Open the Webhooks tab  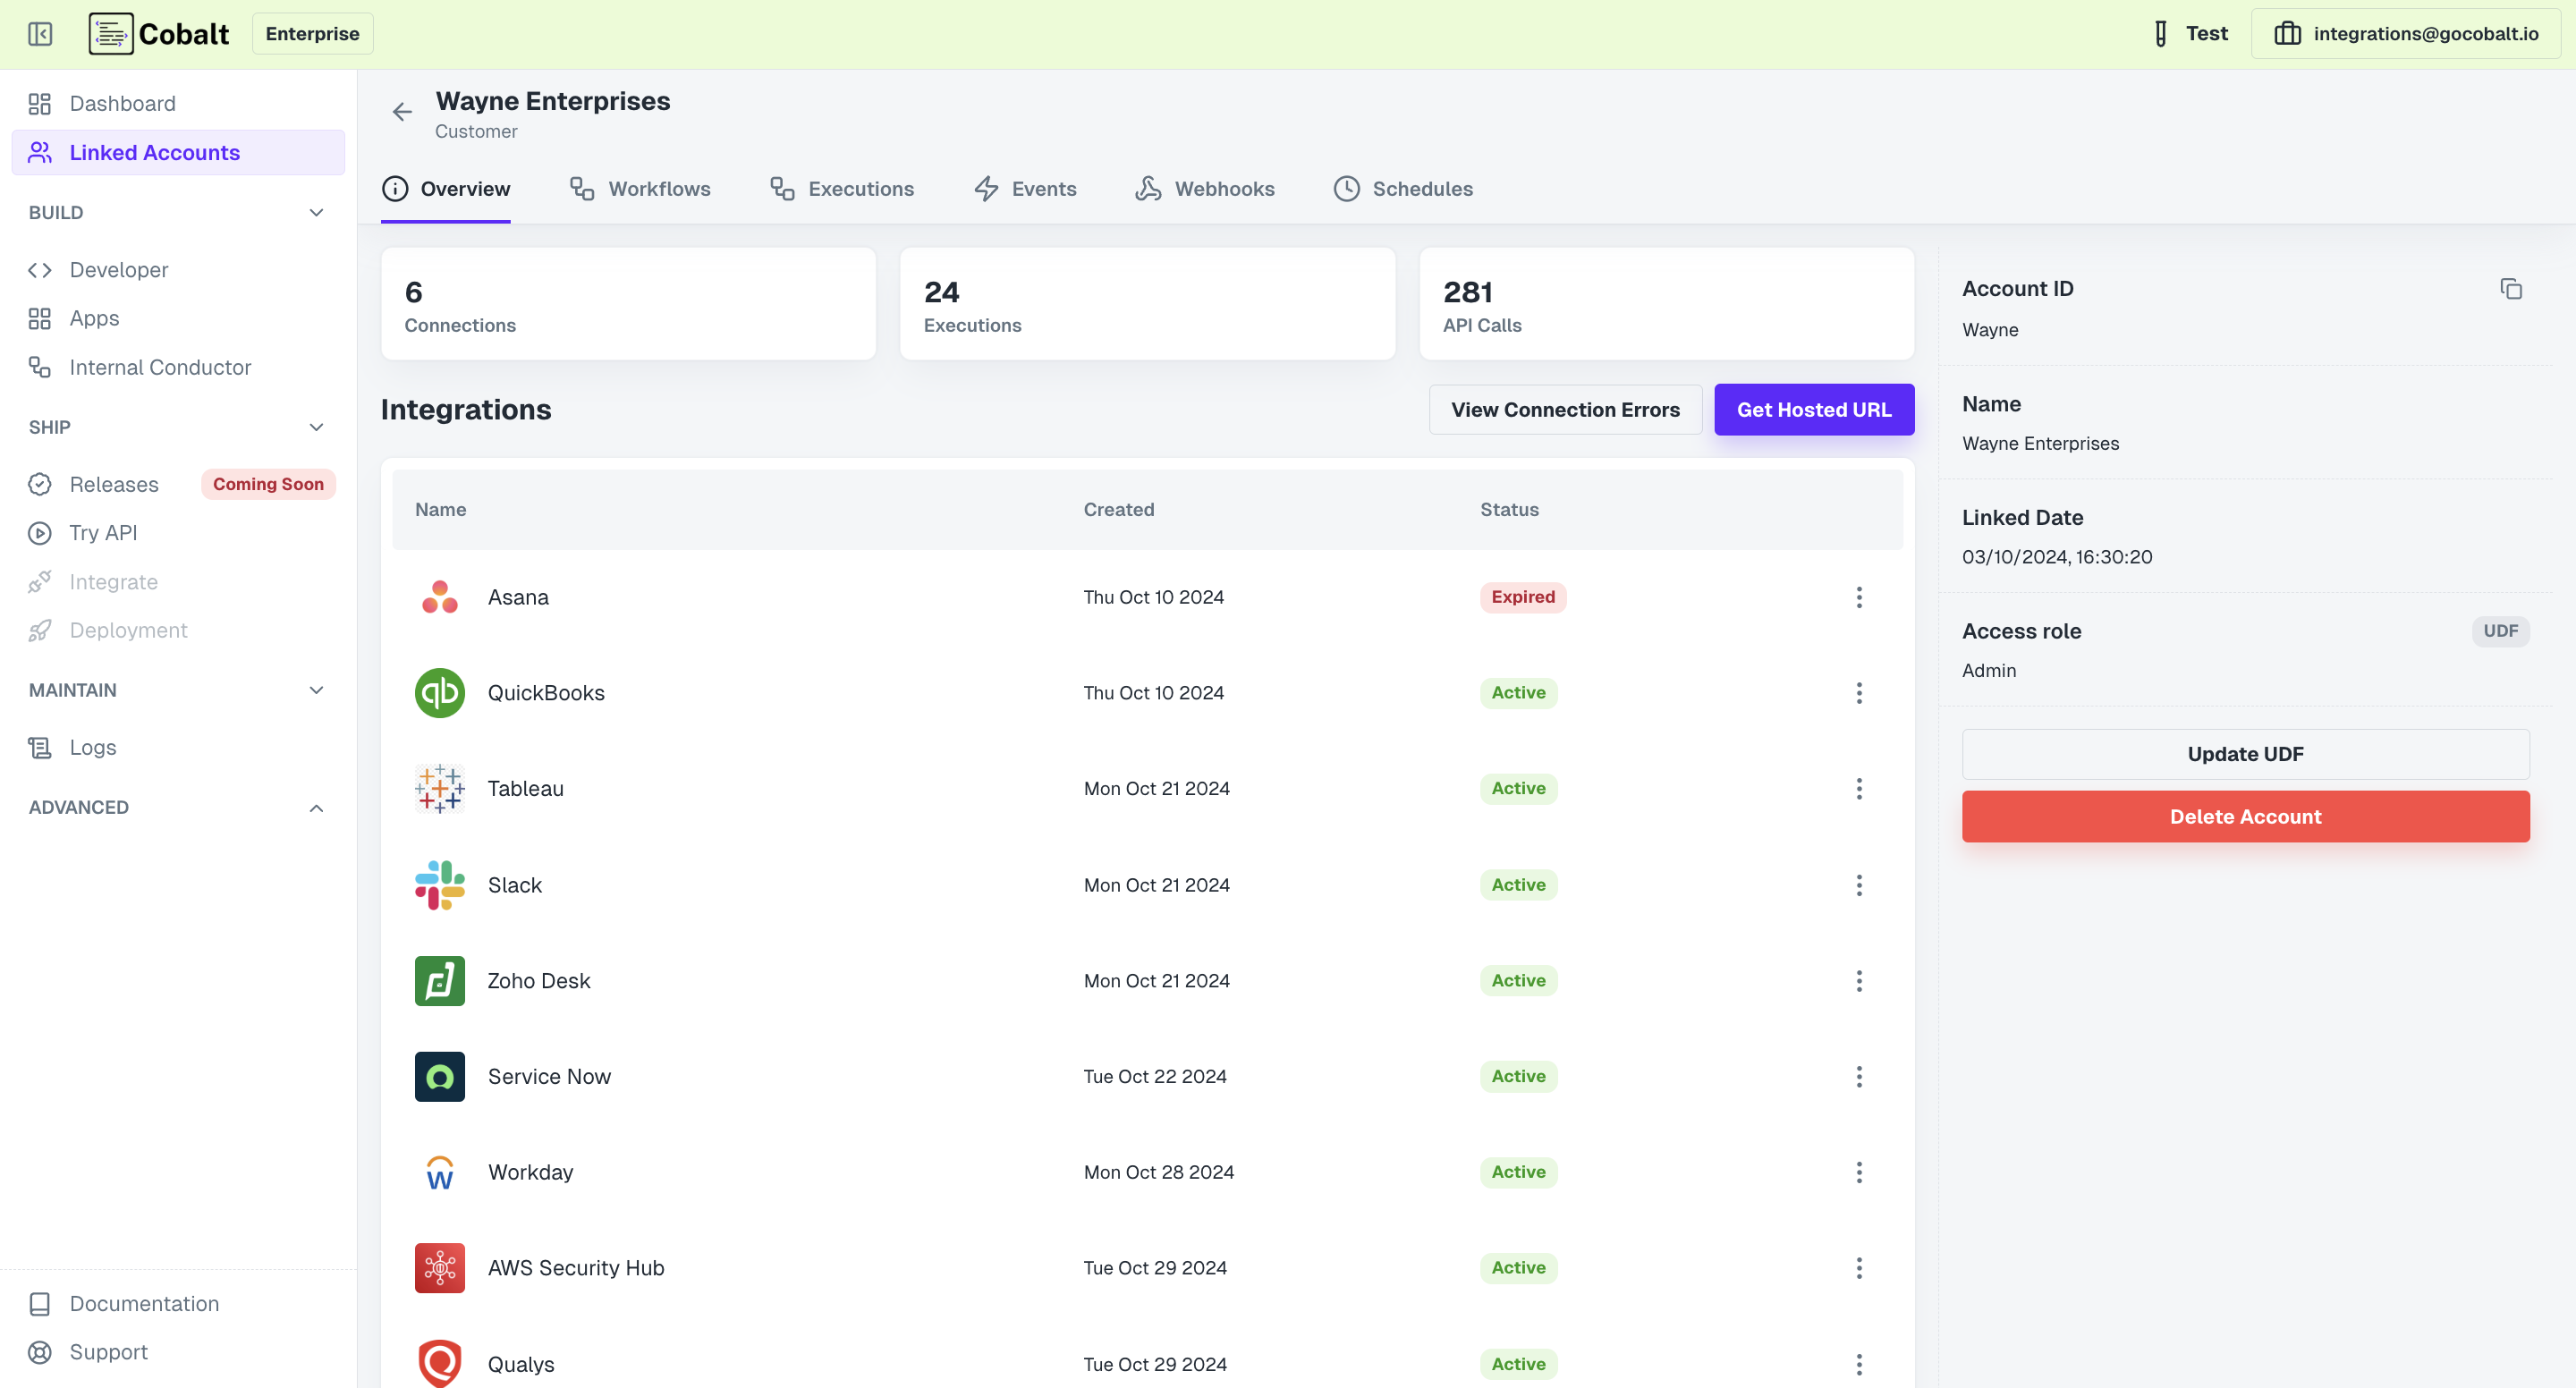[1204, 189]
